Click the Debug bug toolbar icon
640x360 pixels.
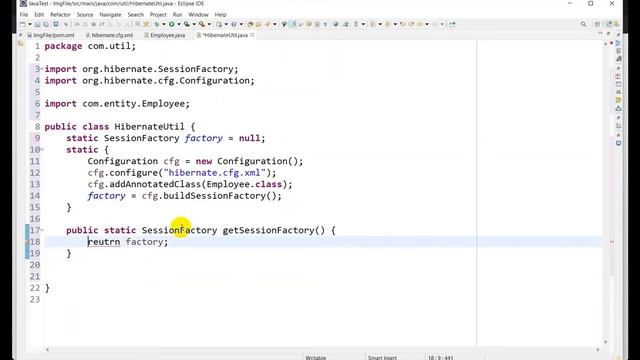157,24
